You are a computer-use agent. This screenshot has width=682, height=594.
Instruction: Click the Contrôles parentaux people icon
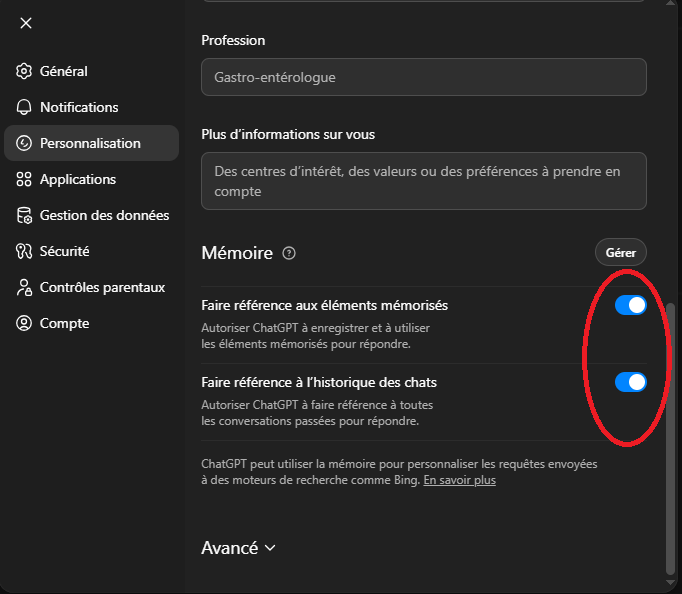point(24,287)
